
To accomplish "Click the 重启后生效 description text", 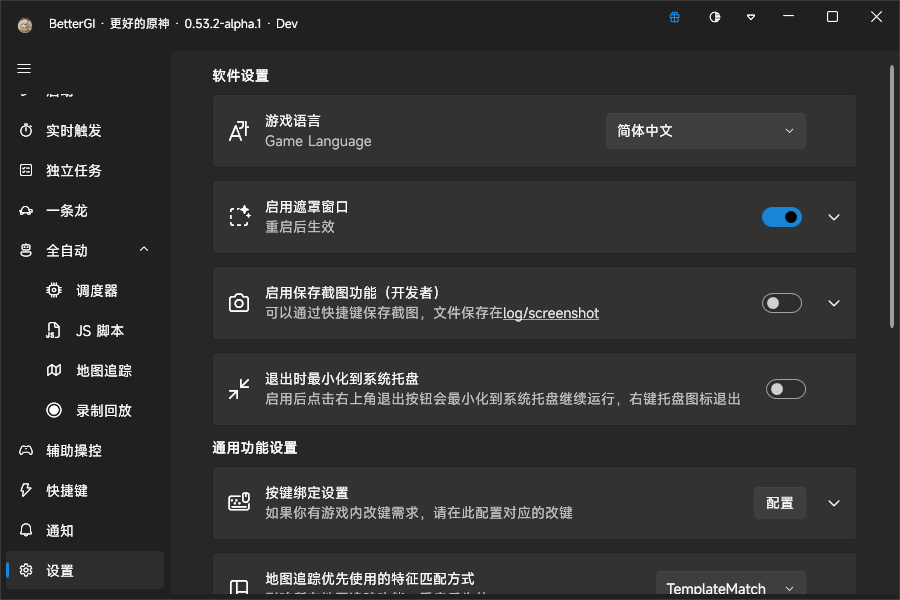I will point(300,227).
